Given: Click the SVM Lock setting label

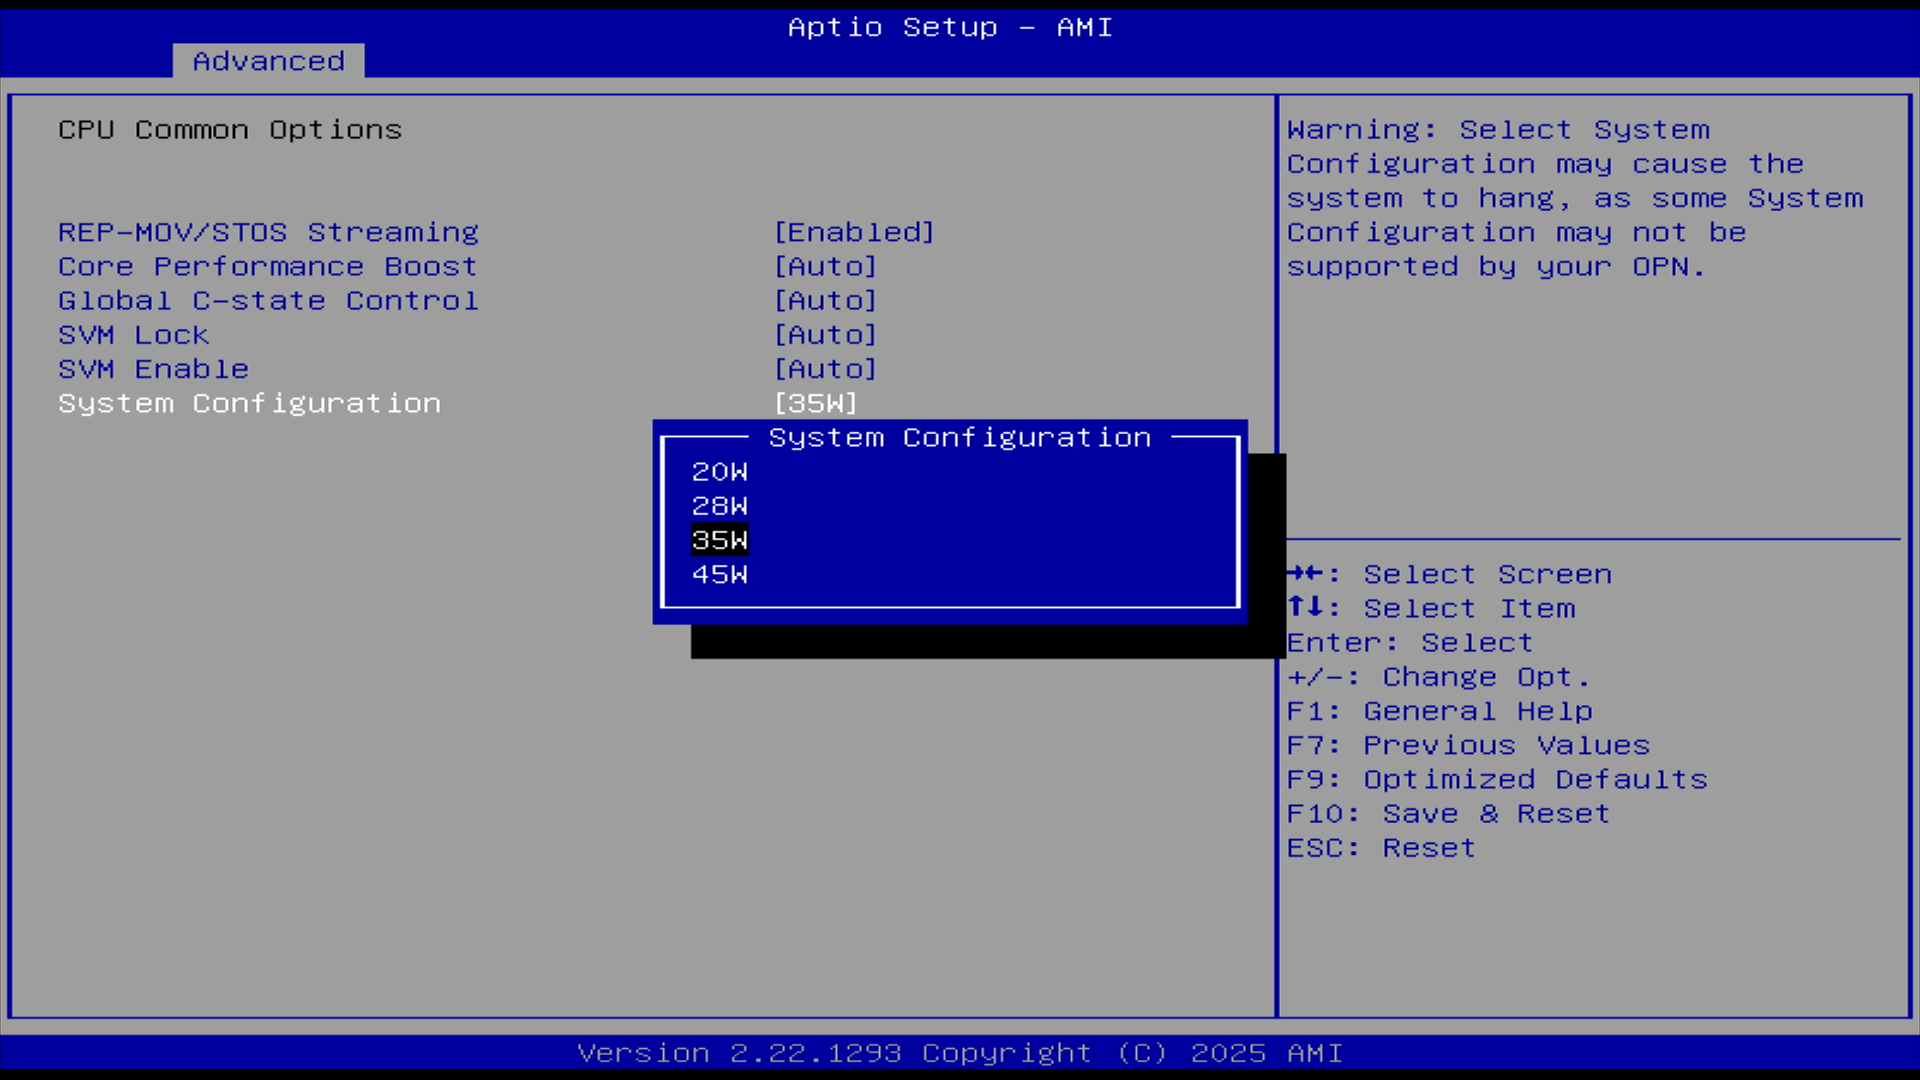Looking at the screenshot, I should coord(133,335).
